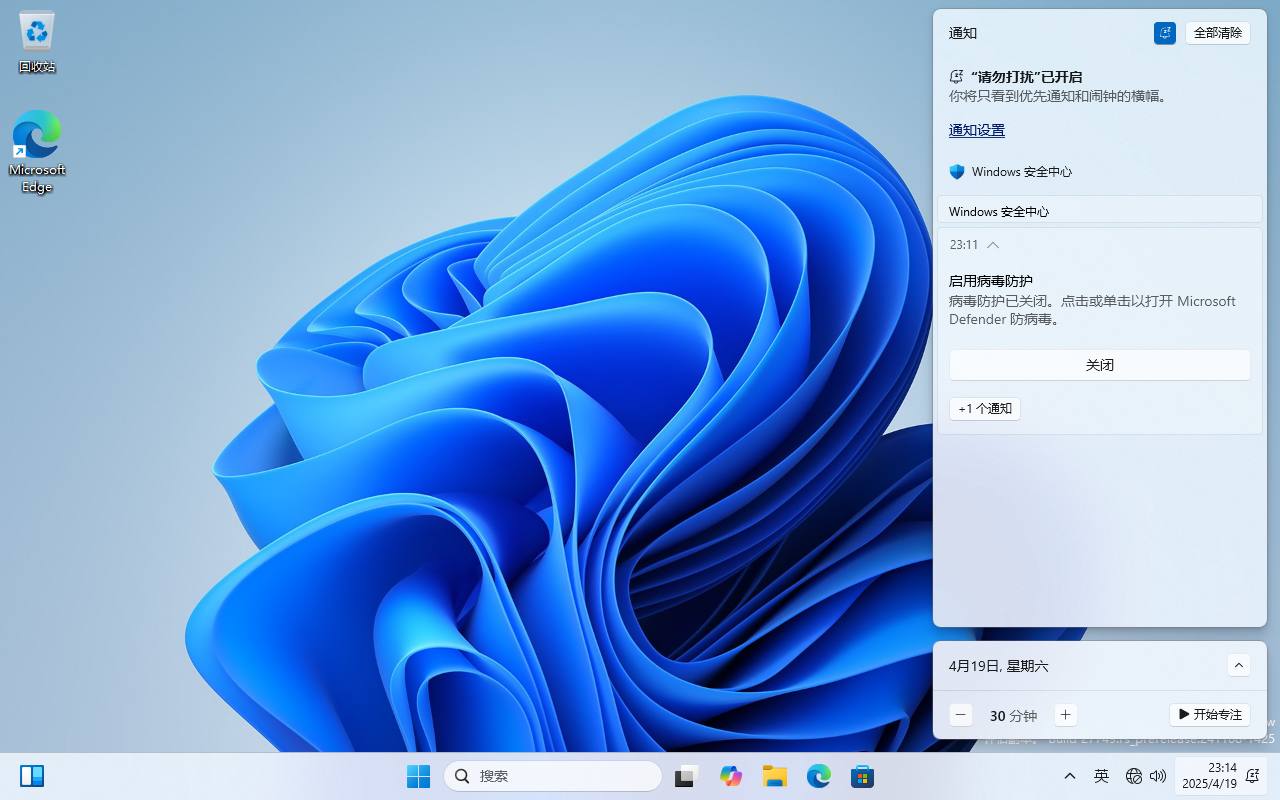
Task: Open the 通知设置 link
Action: [977, 130]
